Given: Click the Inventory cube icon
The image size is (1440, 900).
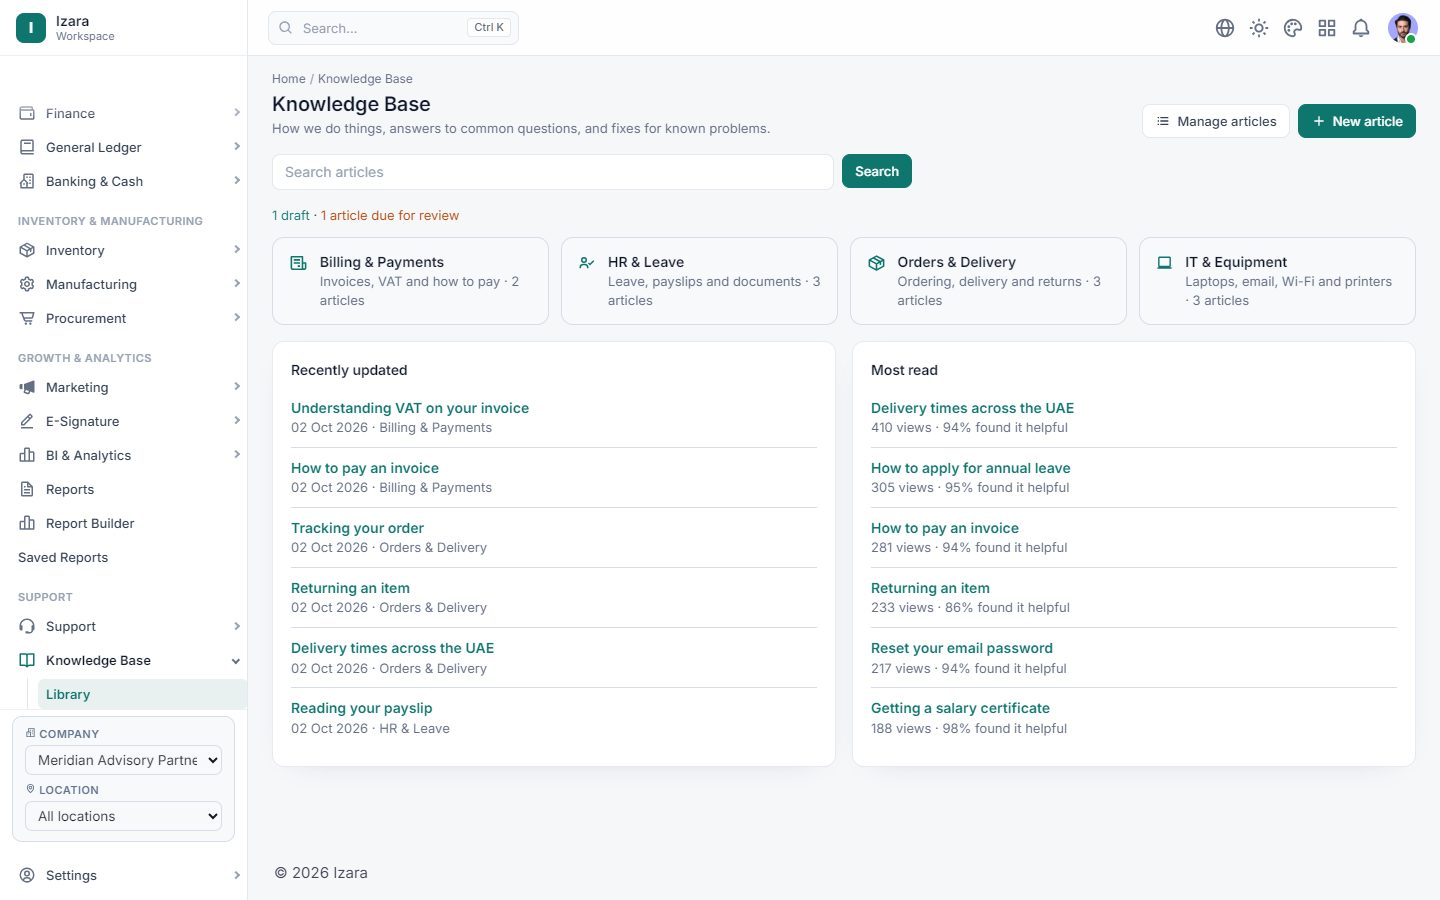Looking at the screenshot, I should pos(27,250).
